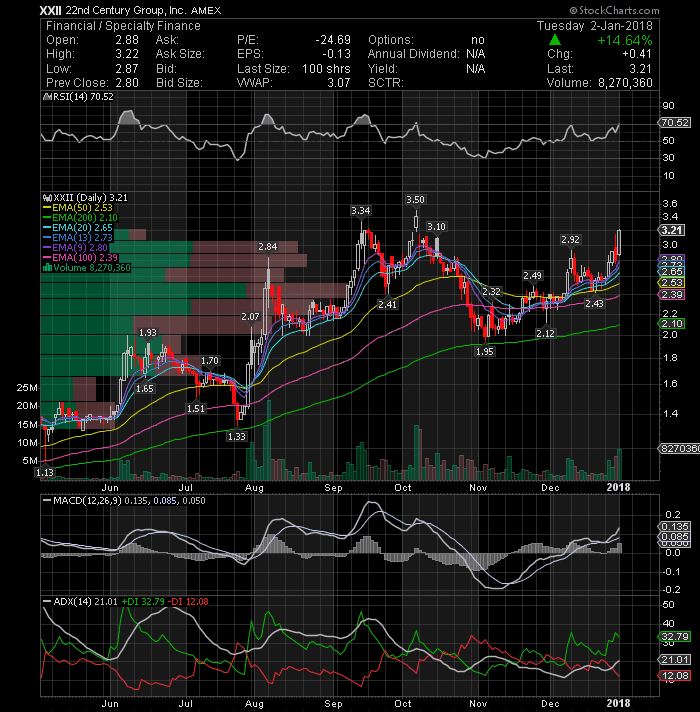Click the 1.33 July low label

pyautogui.click(x=237, y=437)
